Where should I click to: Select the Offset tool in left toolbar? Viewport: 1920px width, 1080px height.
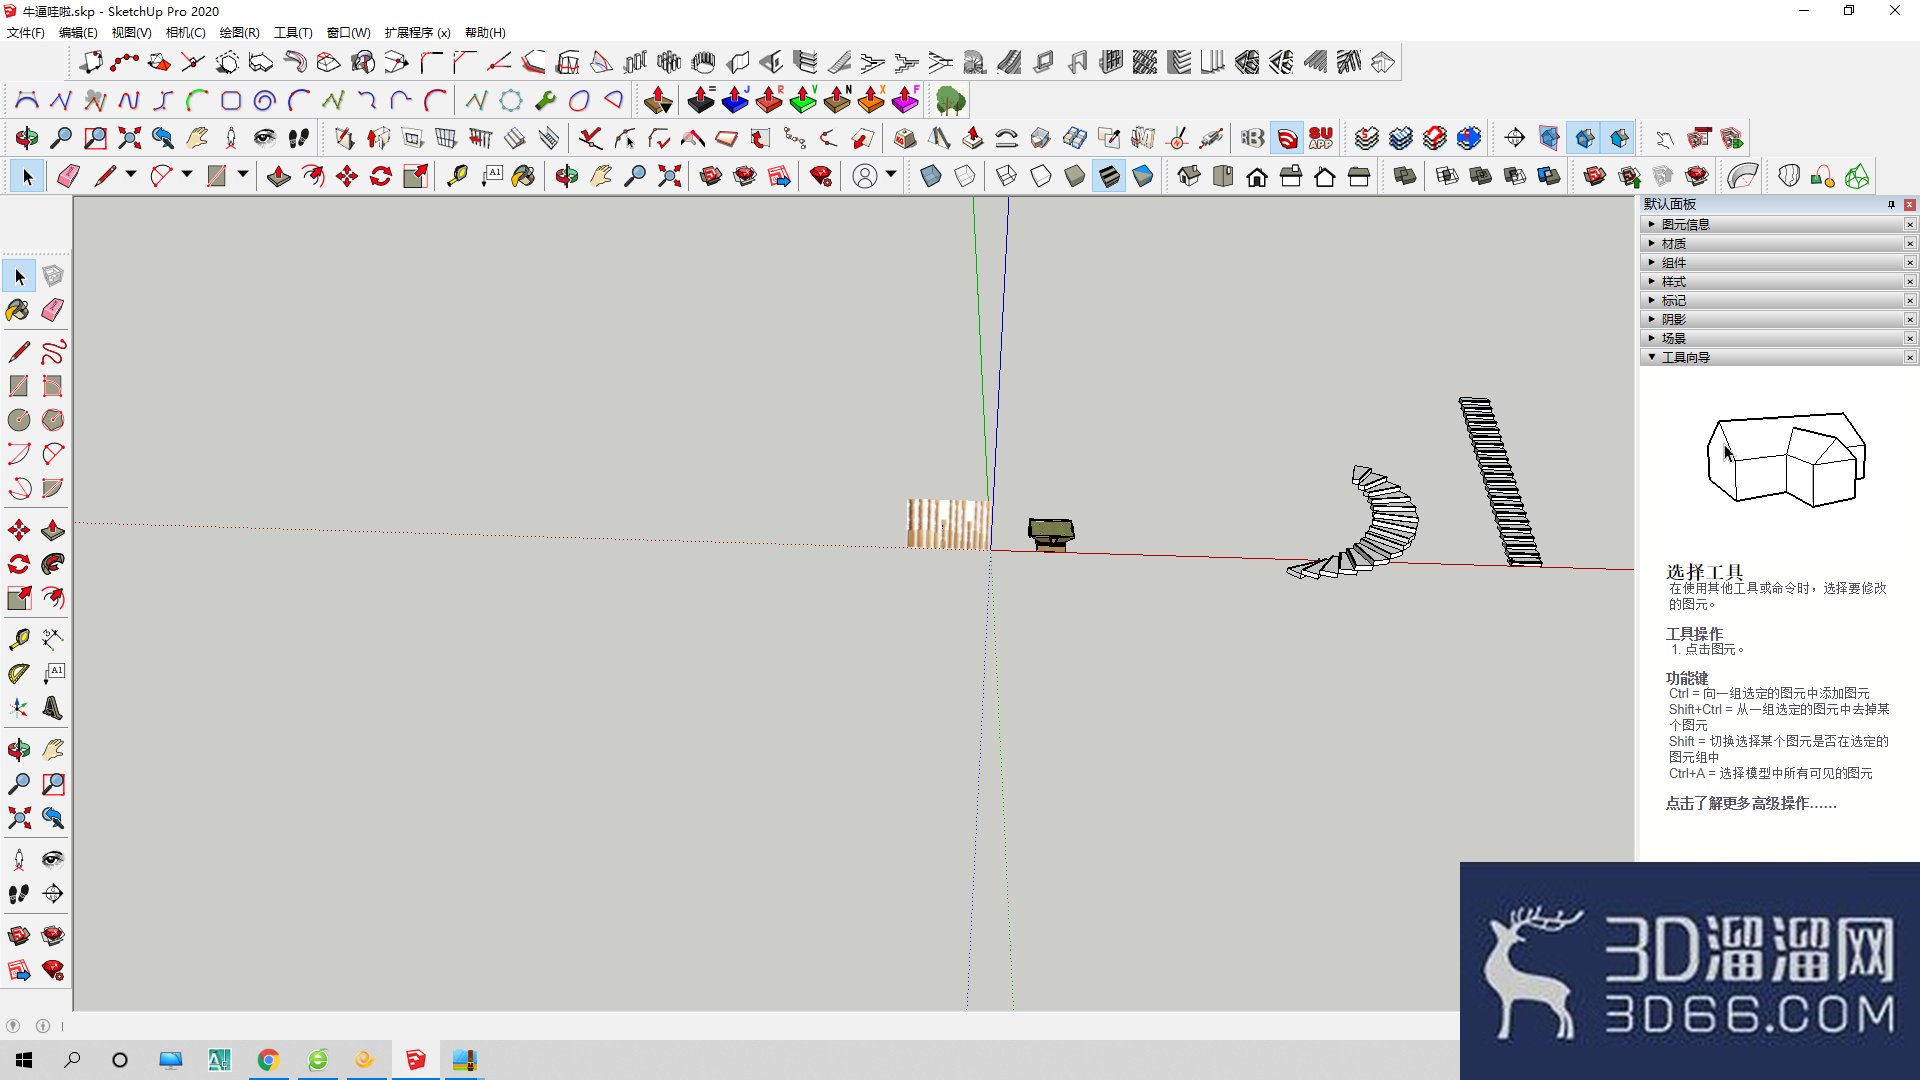pyautogui.click(x=53, y=598)
